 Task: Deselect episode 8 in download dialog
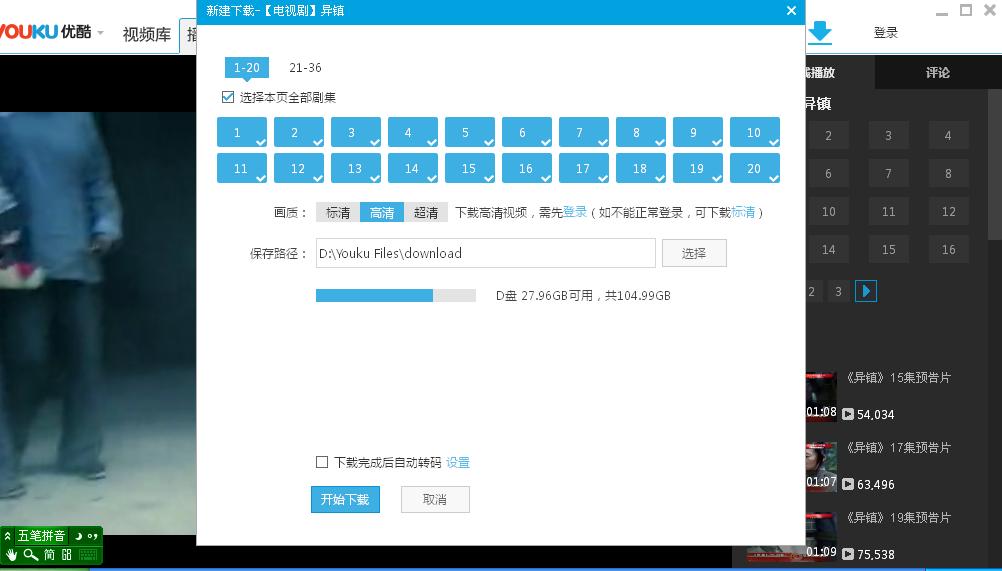(640, 132)
